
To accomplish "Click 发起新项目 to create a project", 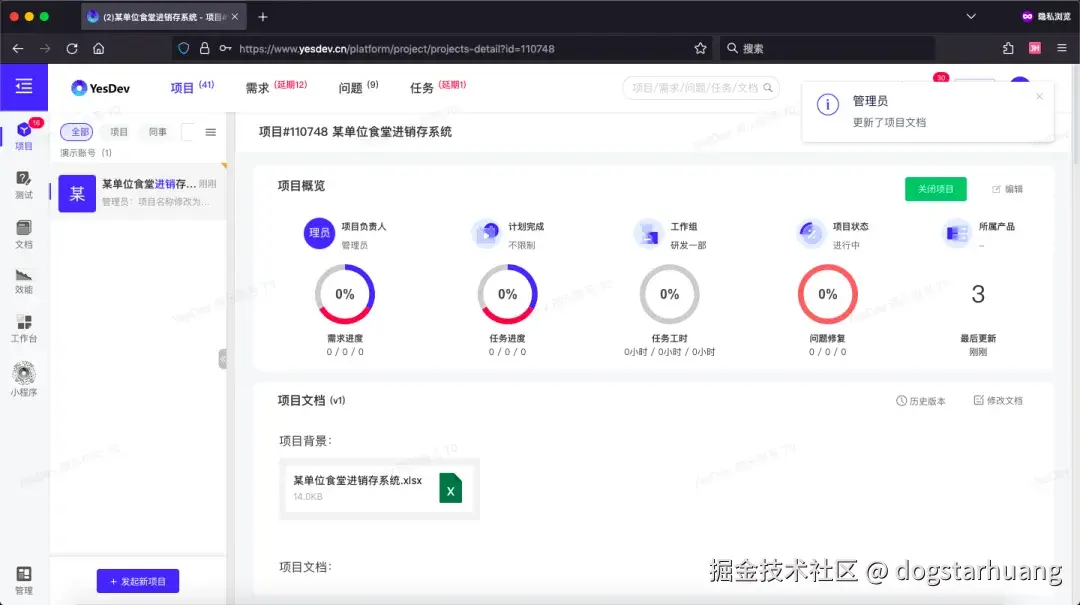I will coord(137,580).
